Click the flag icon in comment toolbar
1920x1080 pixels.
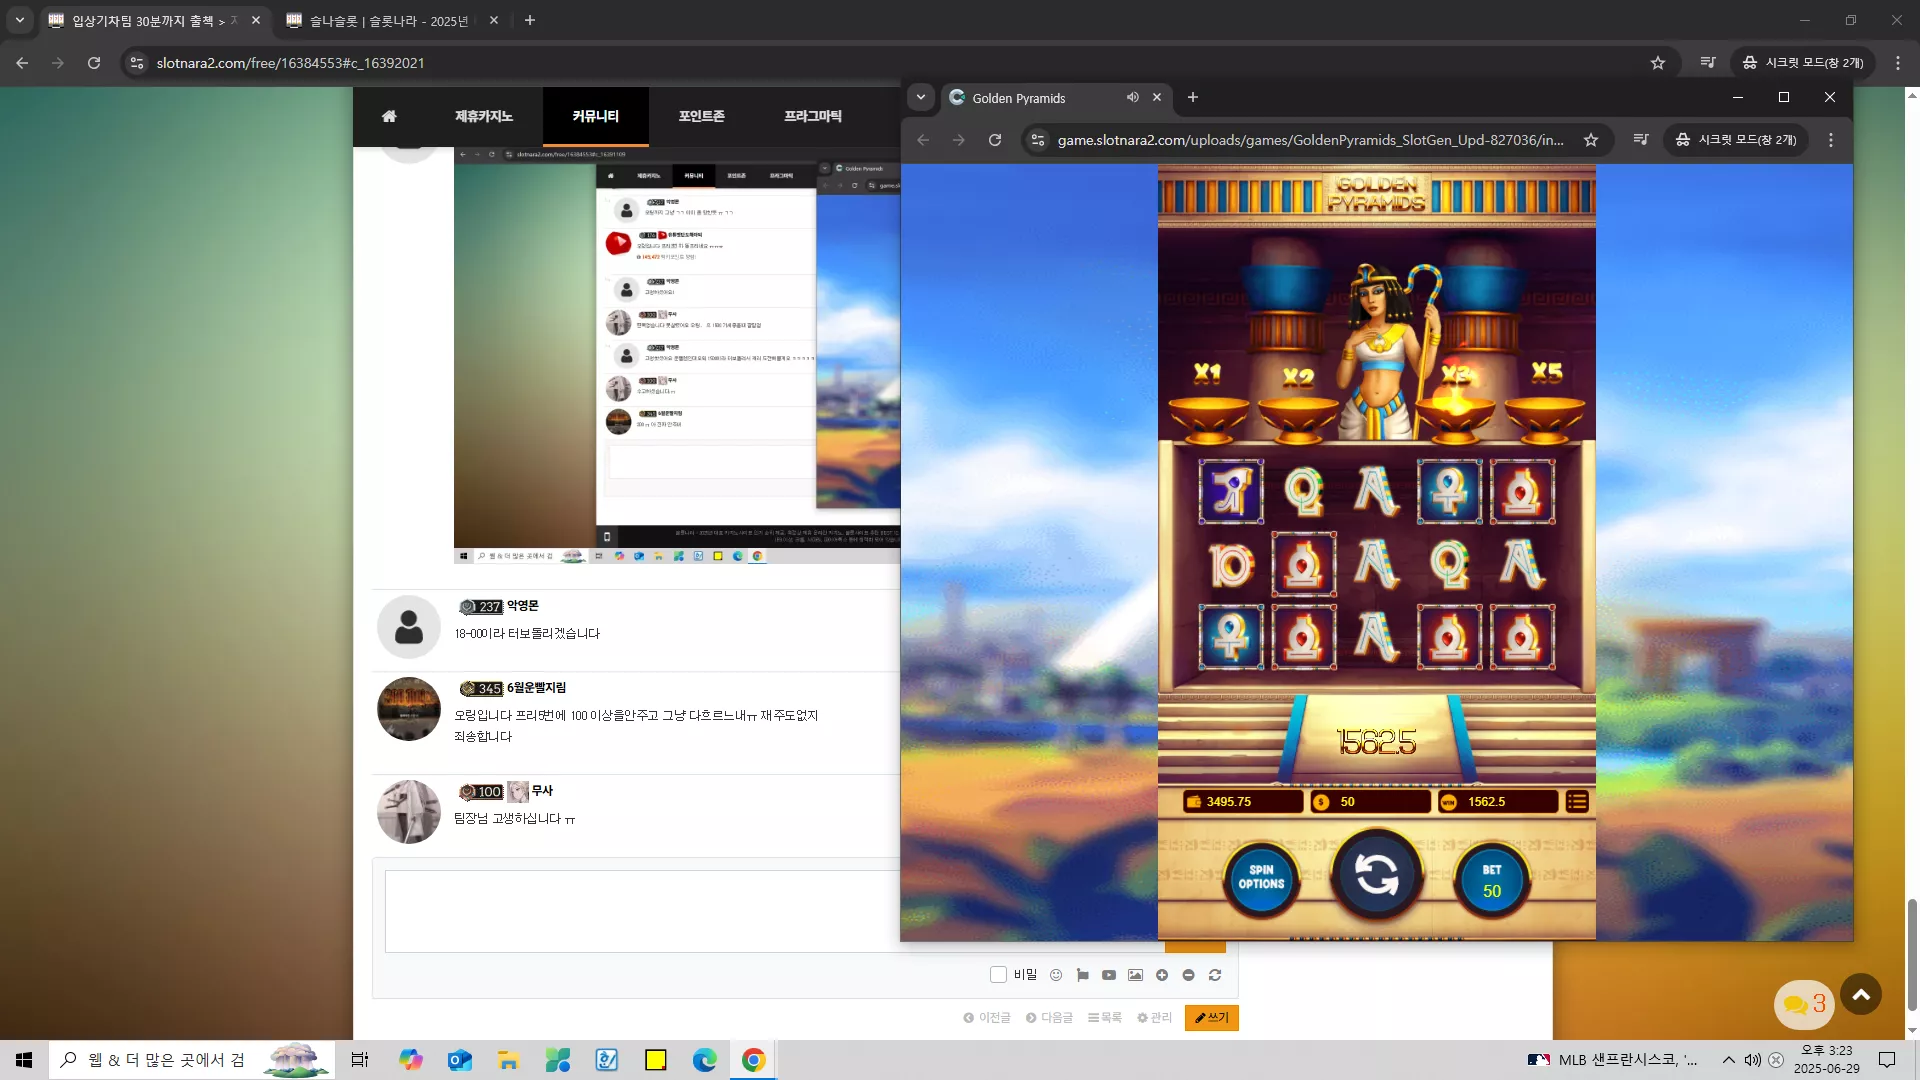coord(1082,975)
